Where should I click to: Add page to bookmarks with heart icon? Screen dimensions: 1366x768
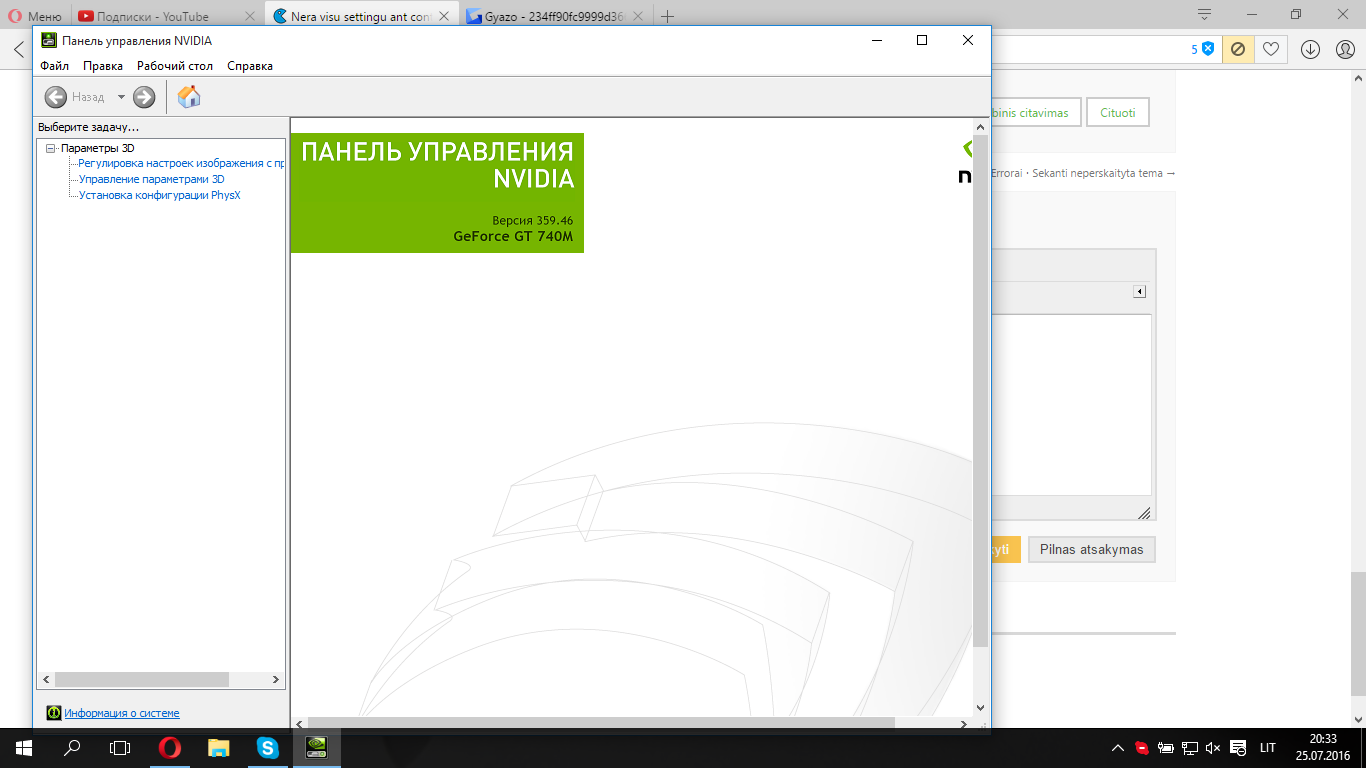click(x=1270, y=49)
